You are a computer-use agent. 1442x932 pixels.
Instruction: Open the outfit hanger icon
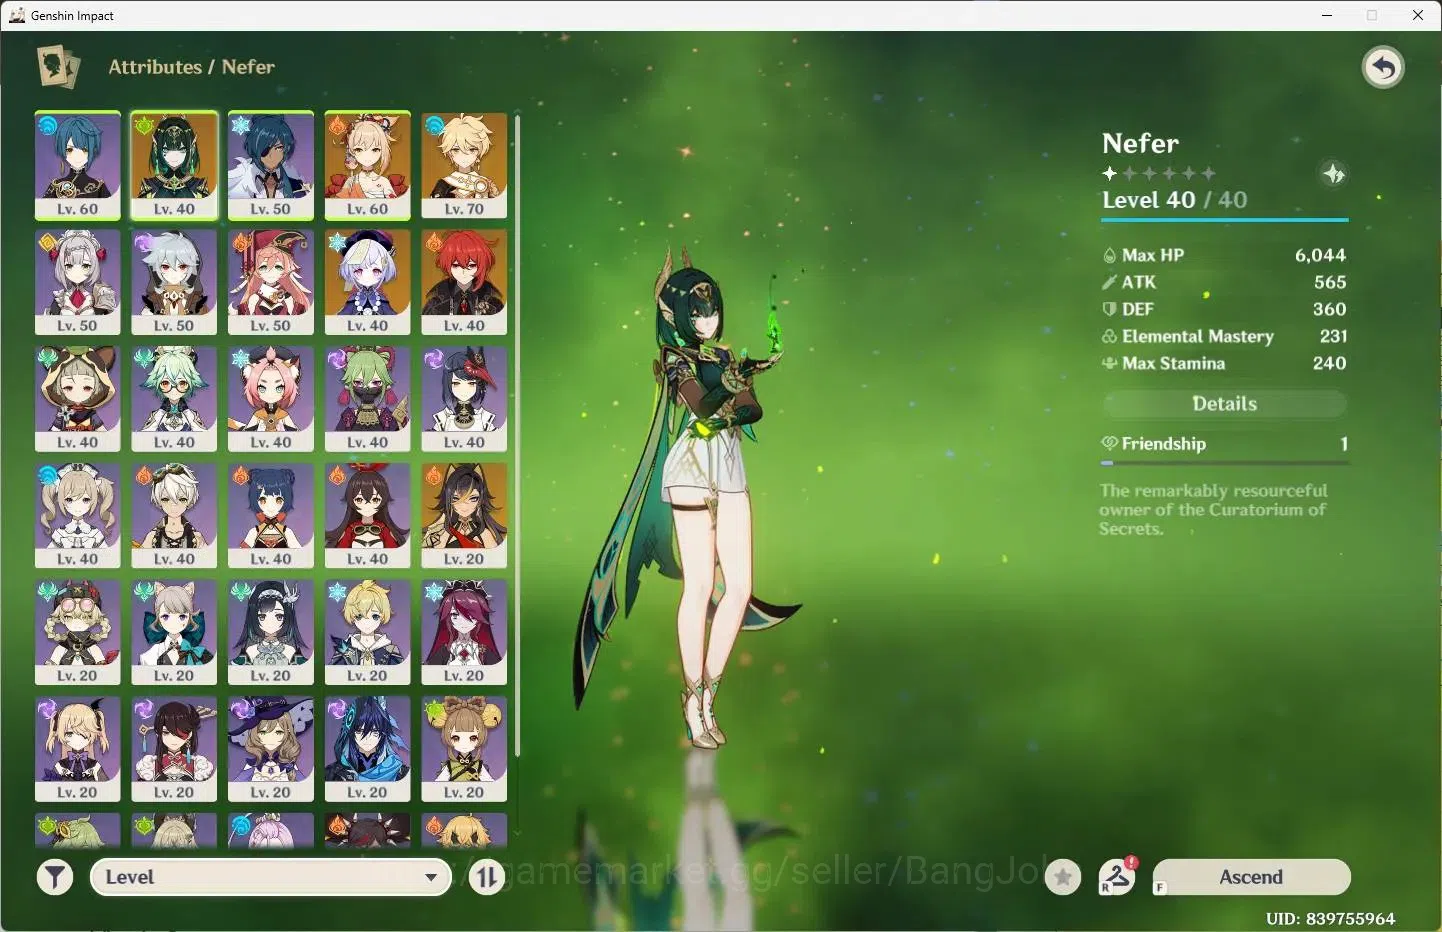[1117, 878]
